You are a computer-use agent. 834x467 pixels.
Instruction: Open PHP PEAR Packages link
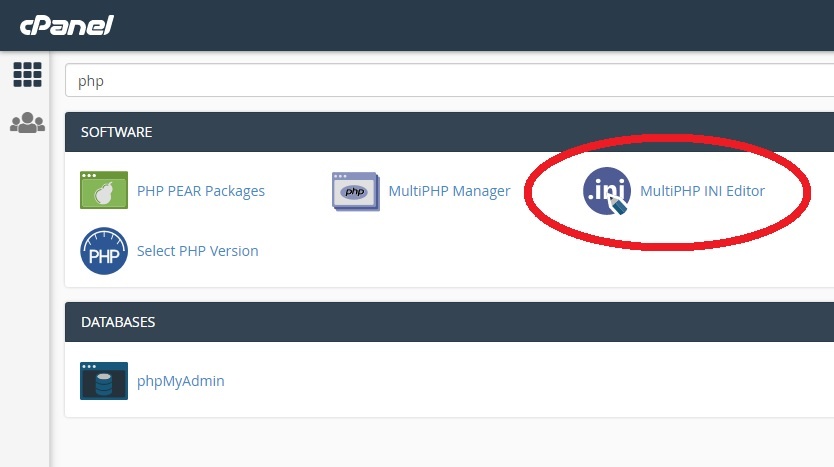click(201, 191)
